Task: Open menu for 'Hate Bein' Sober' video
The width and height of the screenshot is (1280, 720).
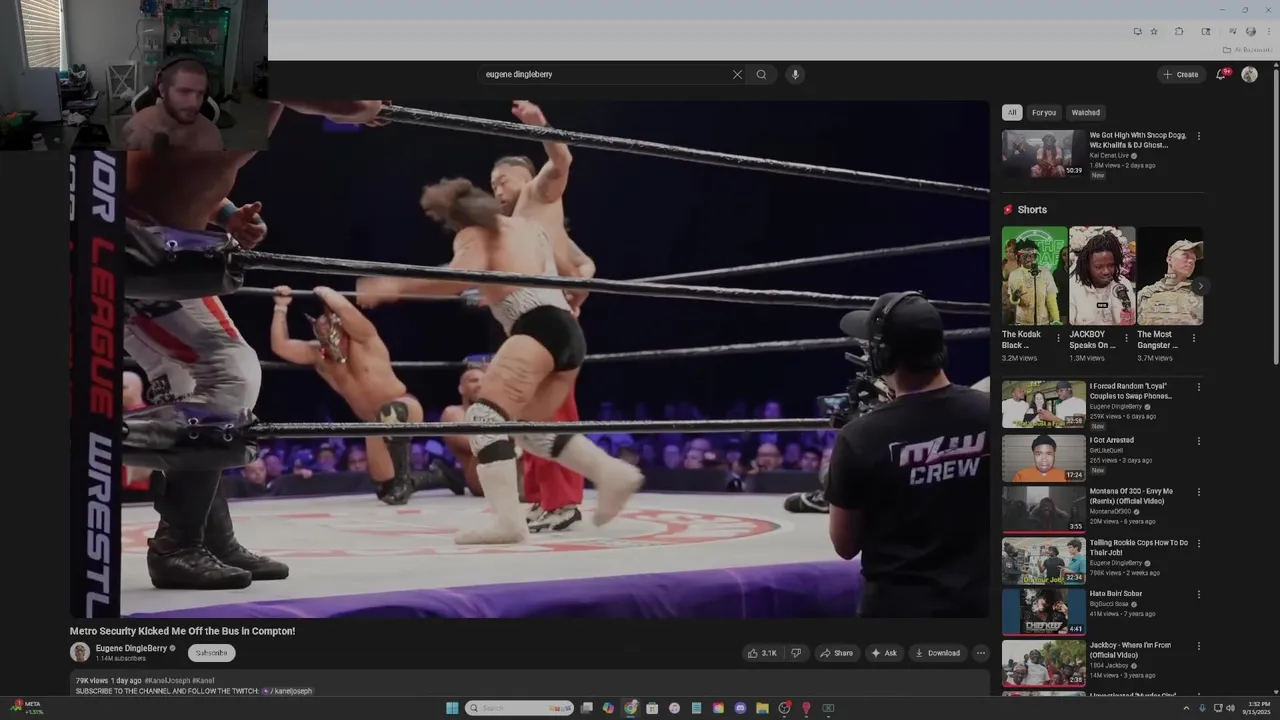Action: 1198,594
